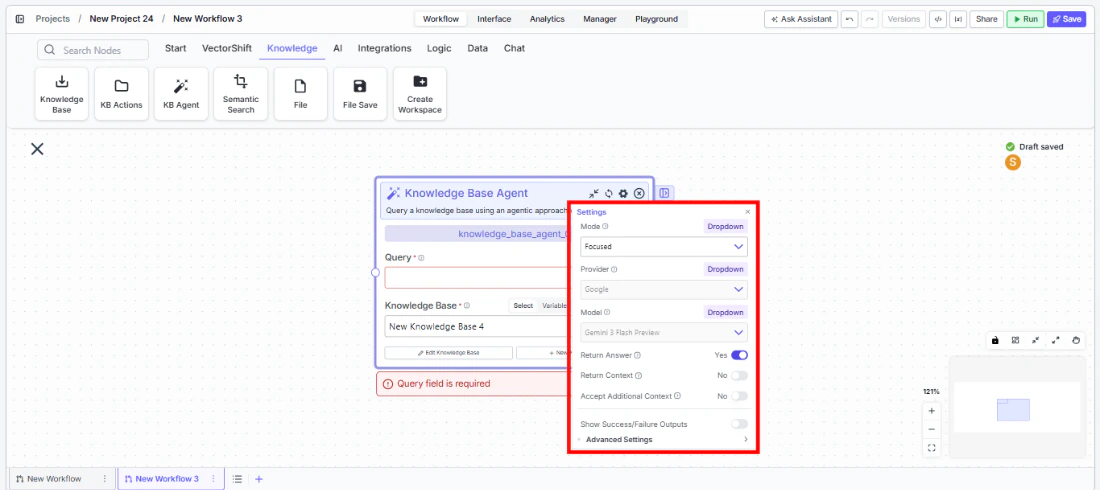Open the variables bracket icon

(x=958, y=19)
